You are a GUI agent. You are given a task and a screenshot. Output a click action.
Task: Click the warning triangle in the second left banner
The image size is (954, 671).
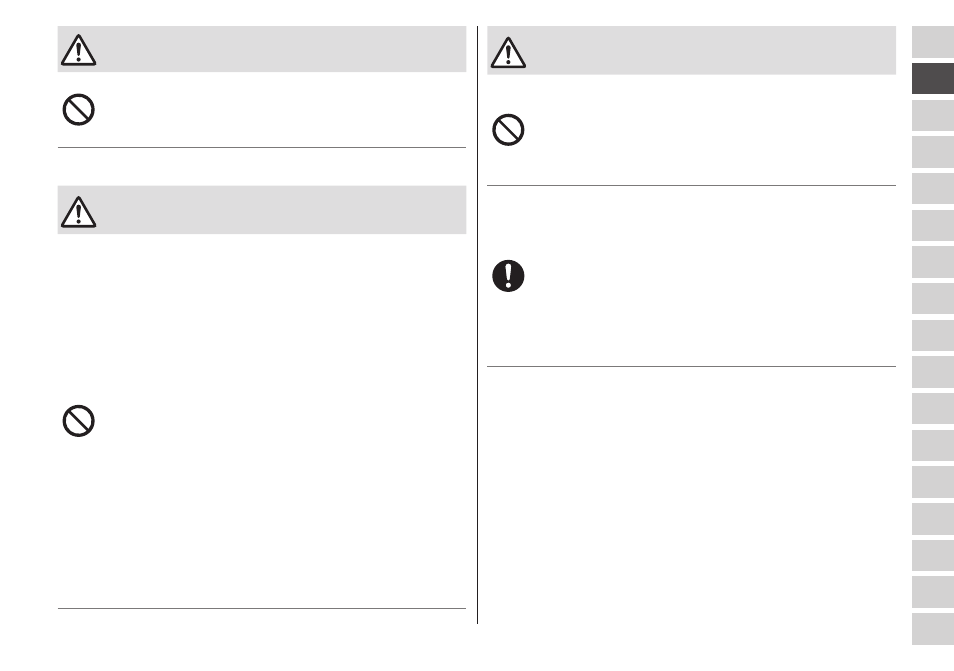tap(78, 212)
